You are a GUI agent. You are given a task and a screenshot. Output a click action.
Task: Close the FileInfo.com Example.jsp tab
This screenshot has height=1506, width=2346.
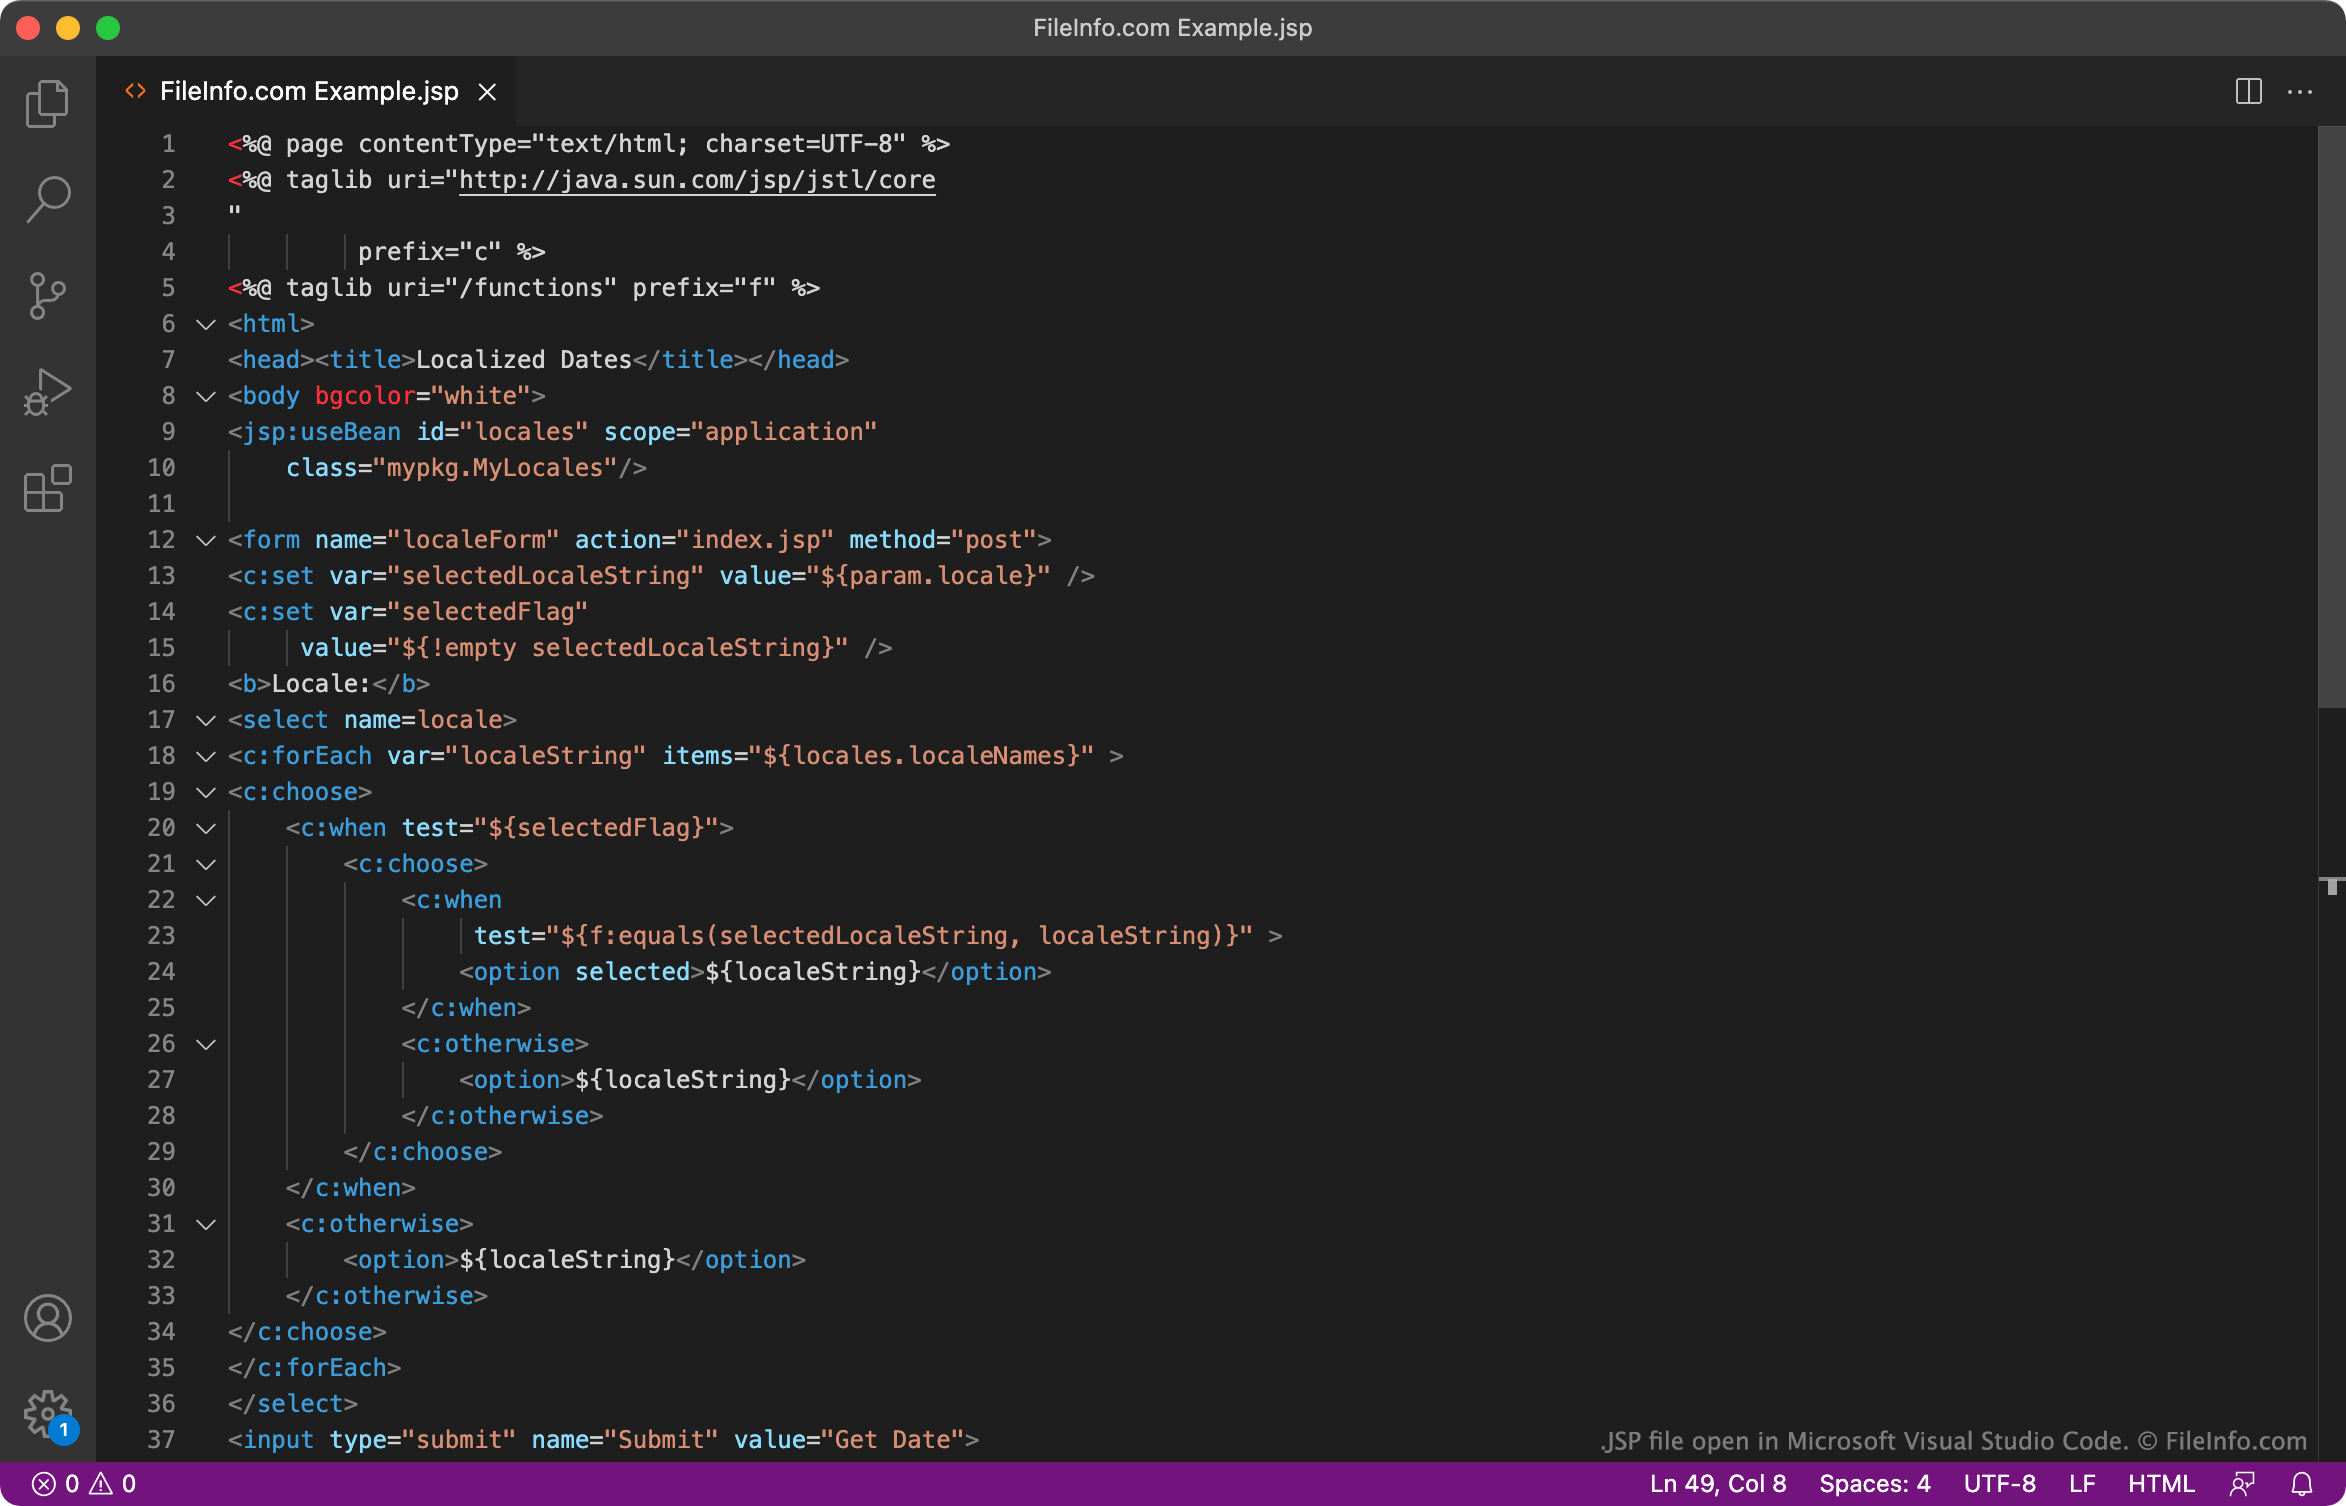(x=487, y=92)
